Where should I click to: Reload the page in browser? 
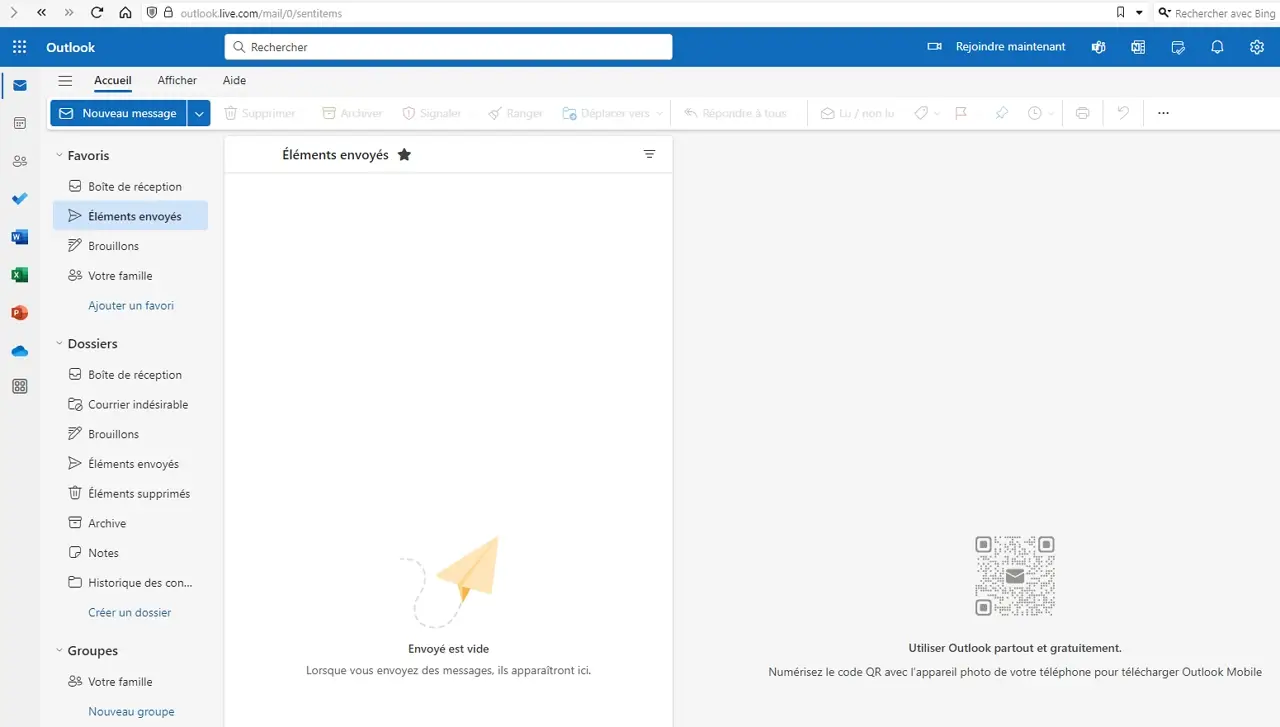coord(97,13)
